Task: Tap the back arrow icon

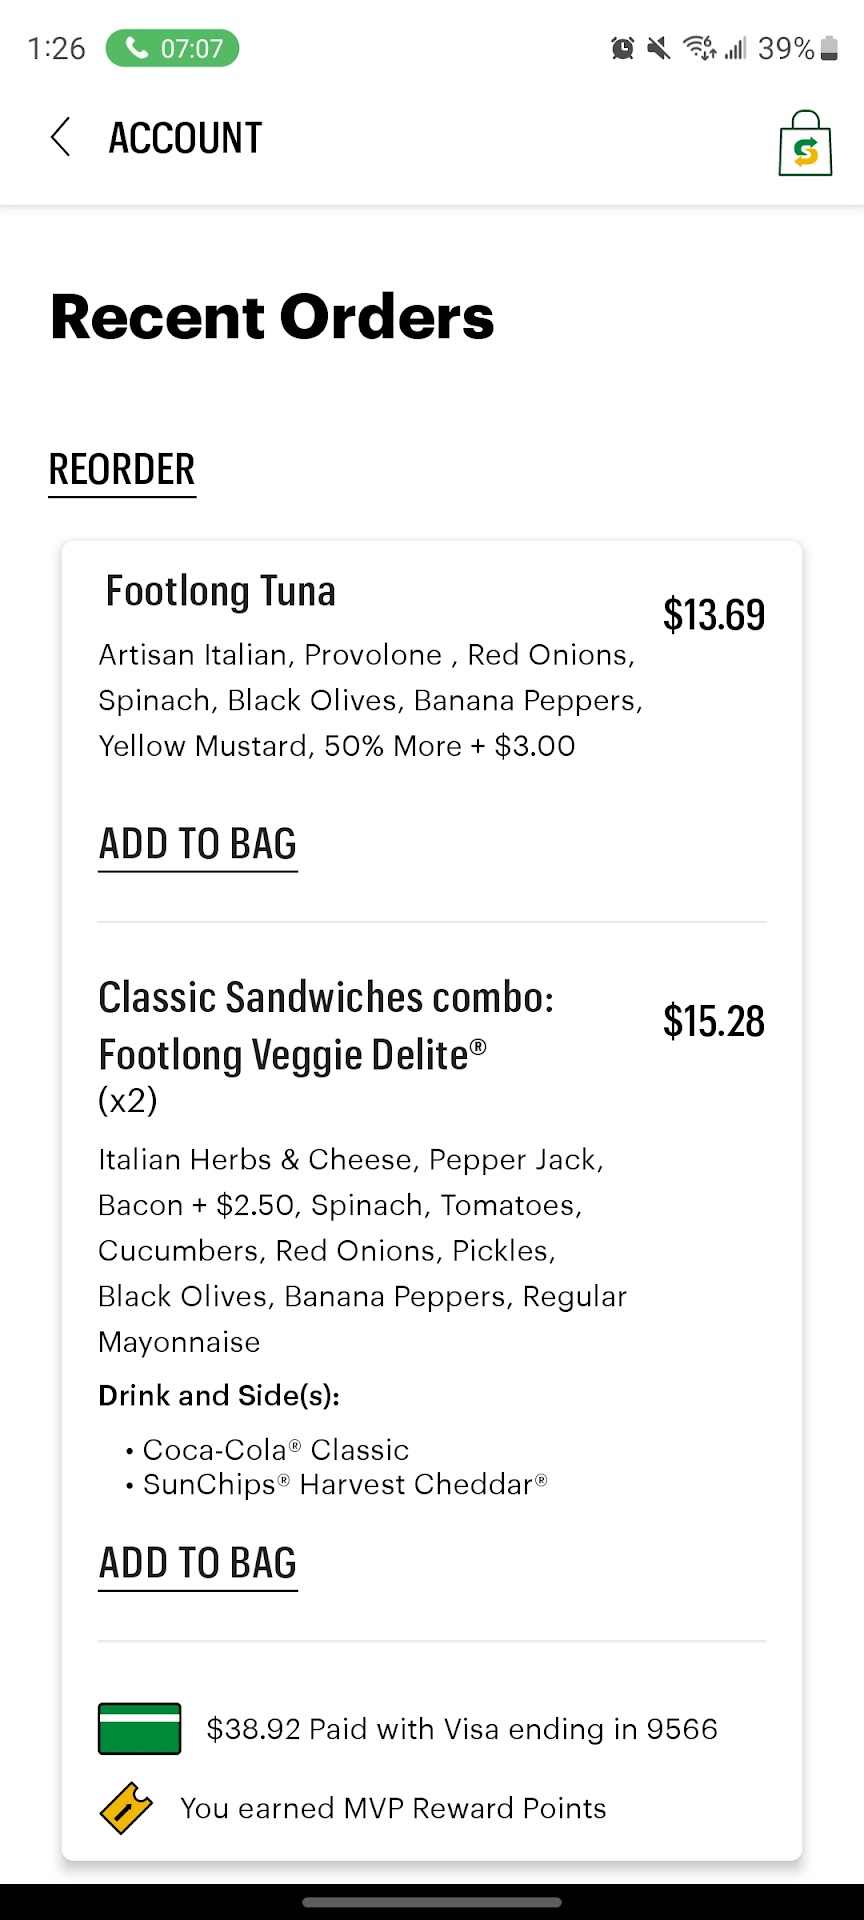Action: pos(60,137)
